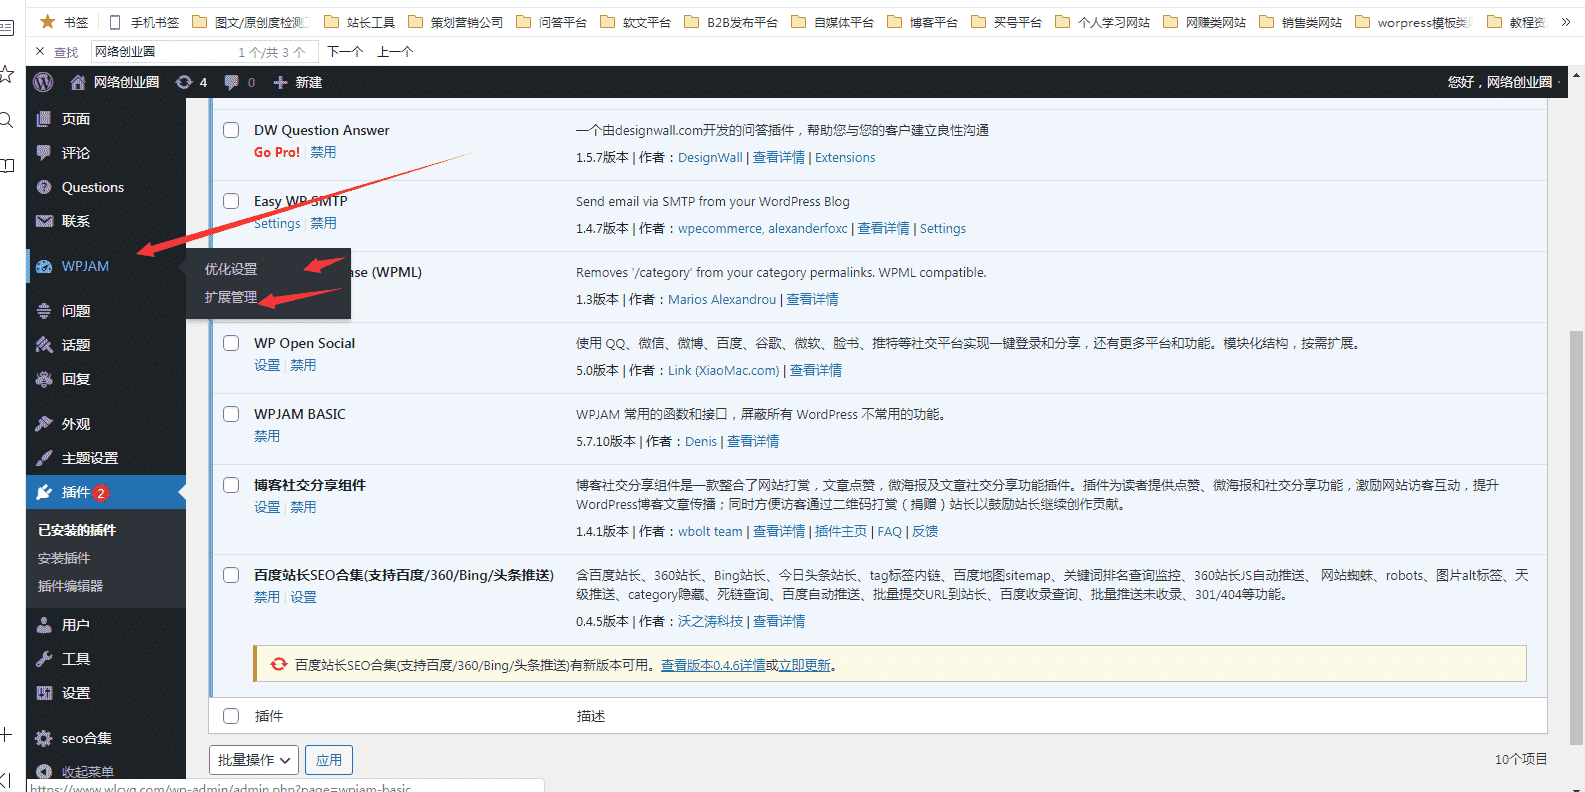
Task: Check the 百度站长SEO合集 checkbox
Action: click(x=231, y=575)
